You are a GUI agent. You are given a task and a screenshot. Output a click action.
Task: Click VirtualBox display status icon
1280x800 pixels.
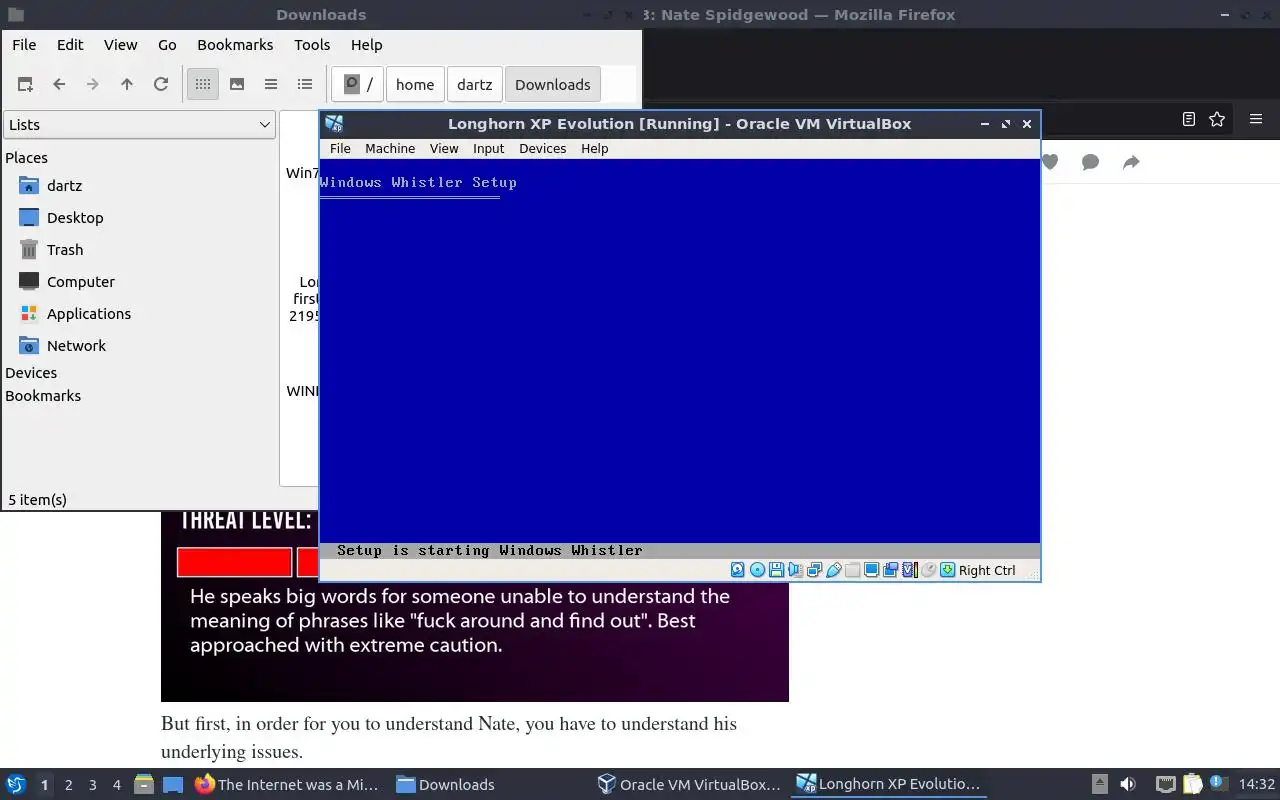[871, 570]
